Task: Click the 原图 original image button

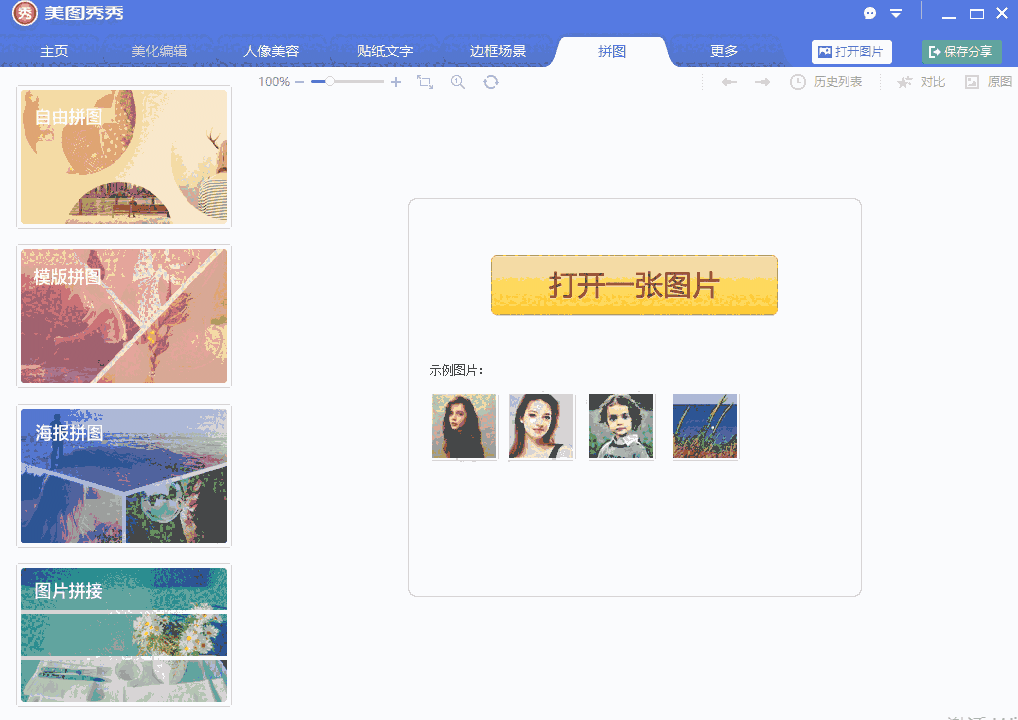Action: [x=988, y=82]
